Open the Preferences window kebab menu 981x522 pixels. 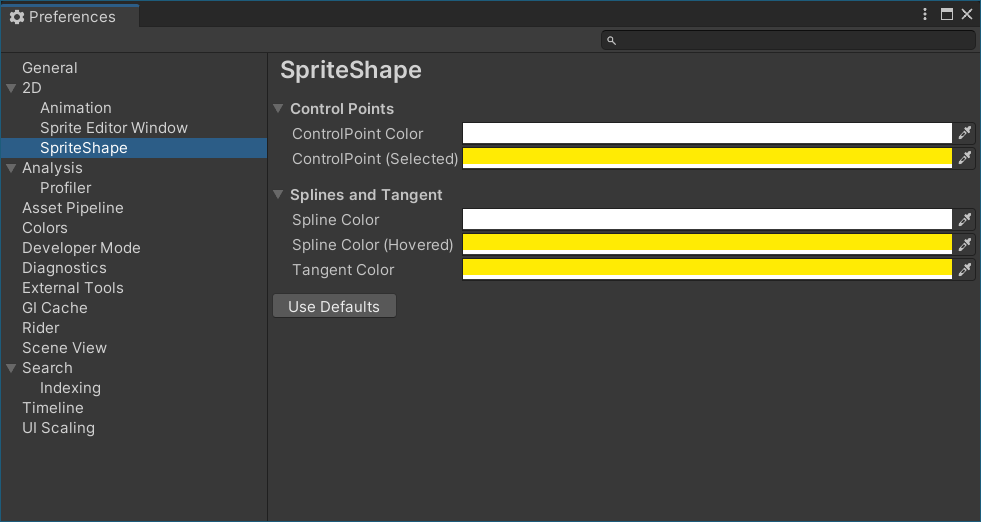coord(926,14)
